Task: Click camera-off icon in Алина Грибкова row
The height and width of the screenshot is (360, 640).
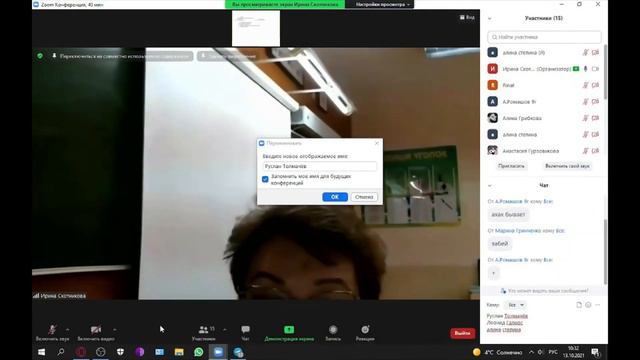Action: [595, 118]
